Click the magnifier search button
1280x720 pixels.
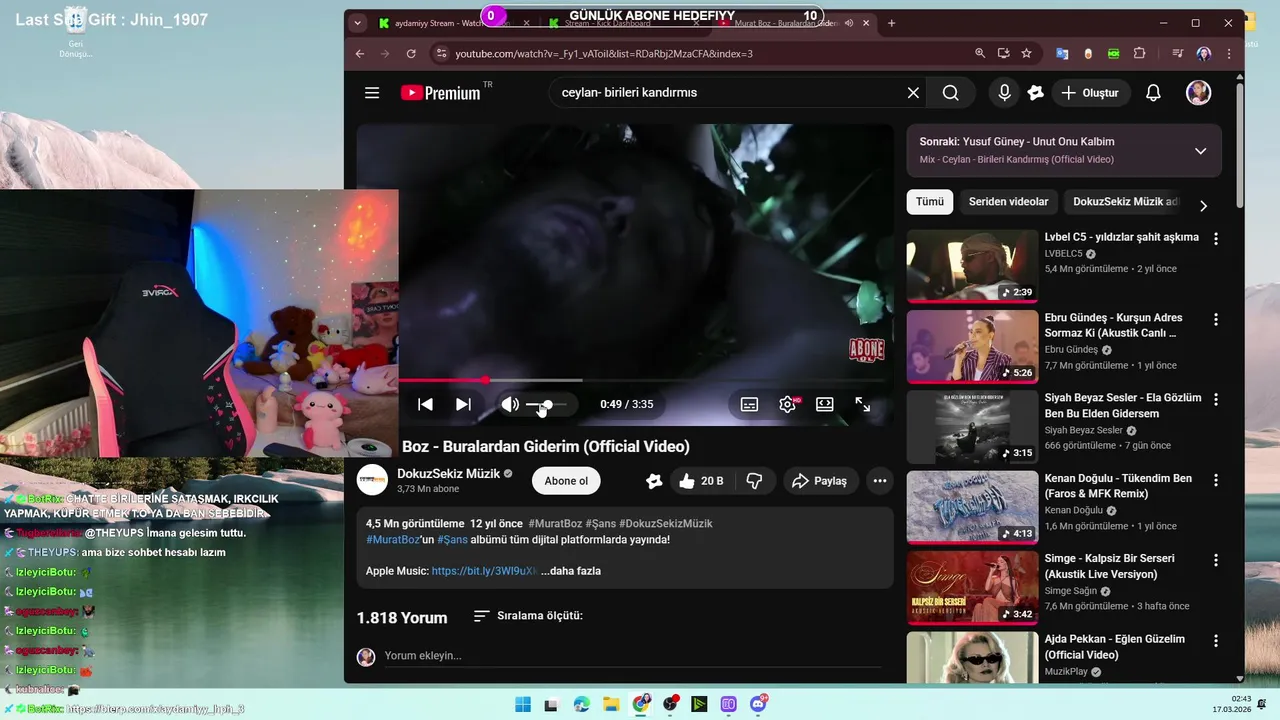tap(950, 93)
